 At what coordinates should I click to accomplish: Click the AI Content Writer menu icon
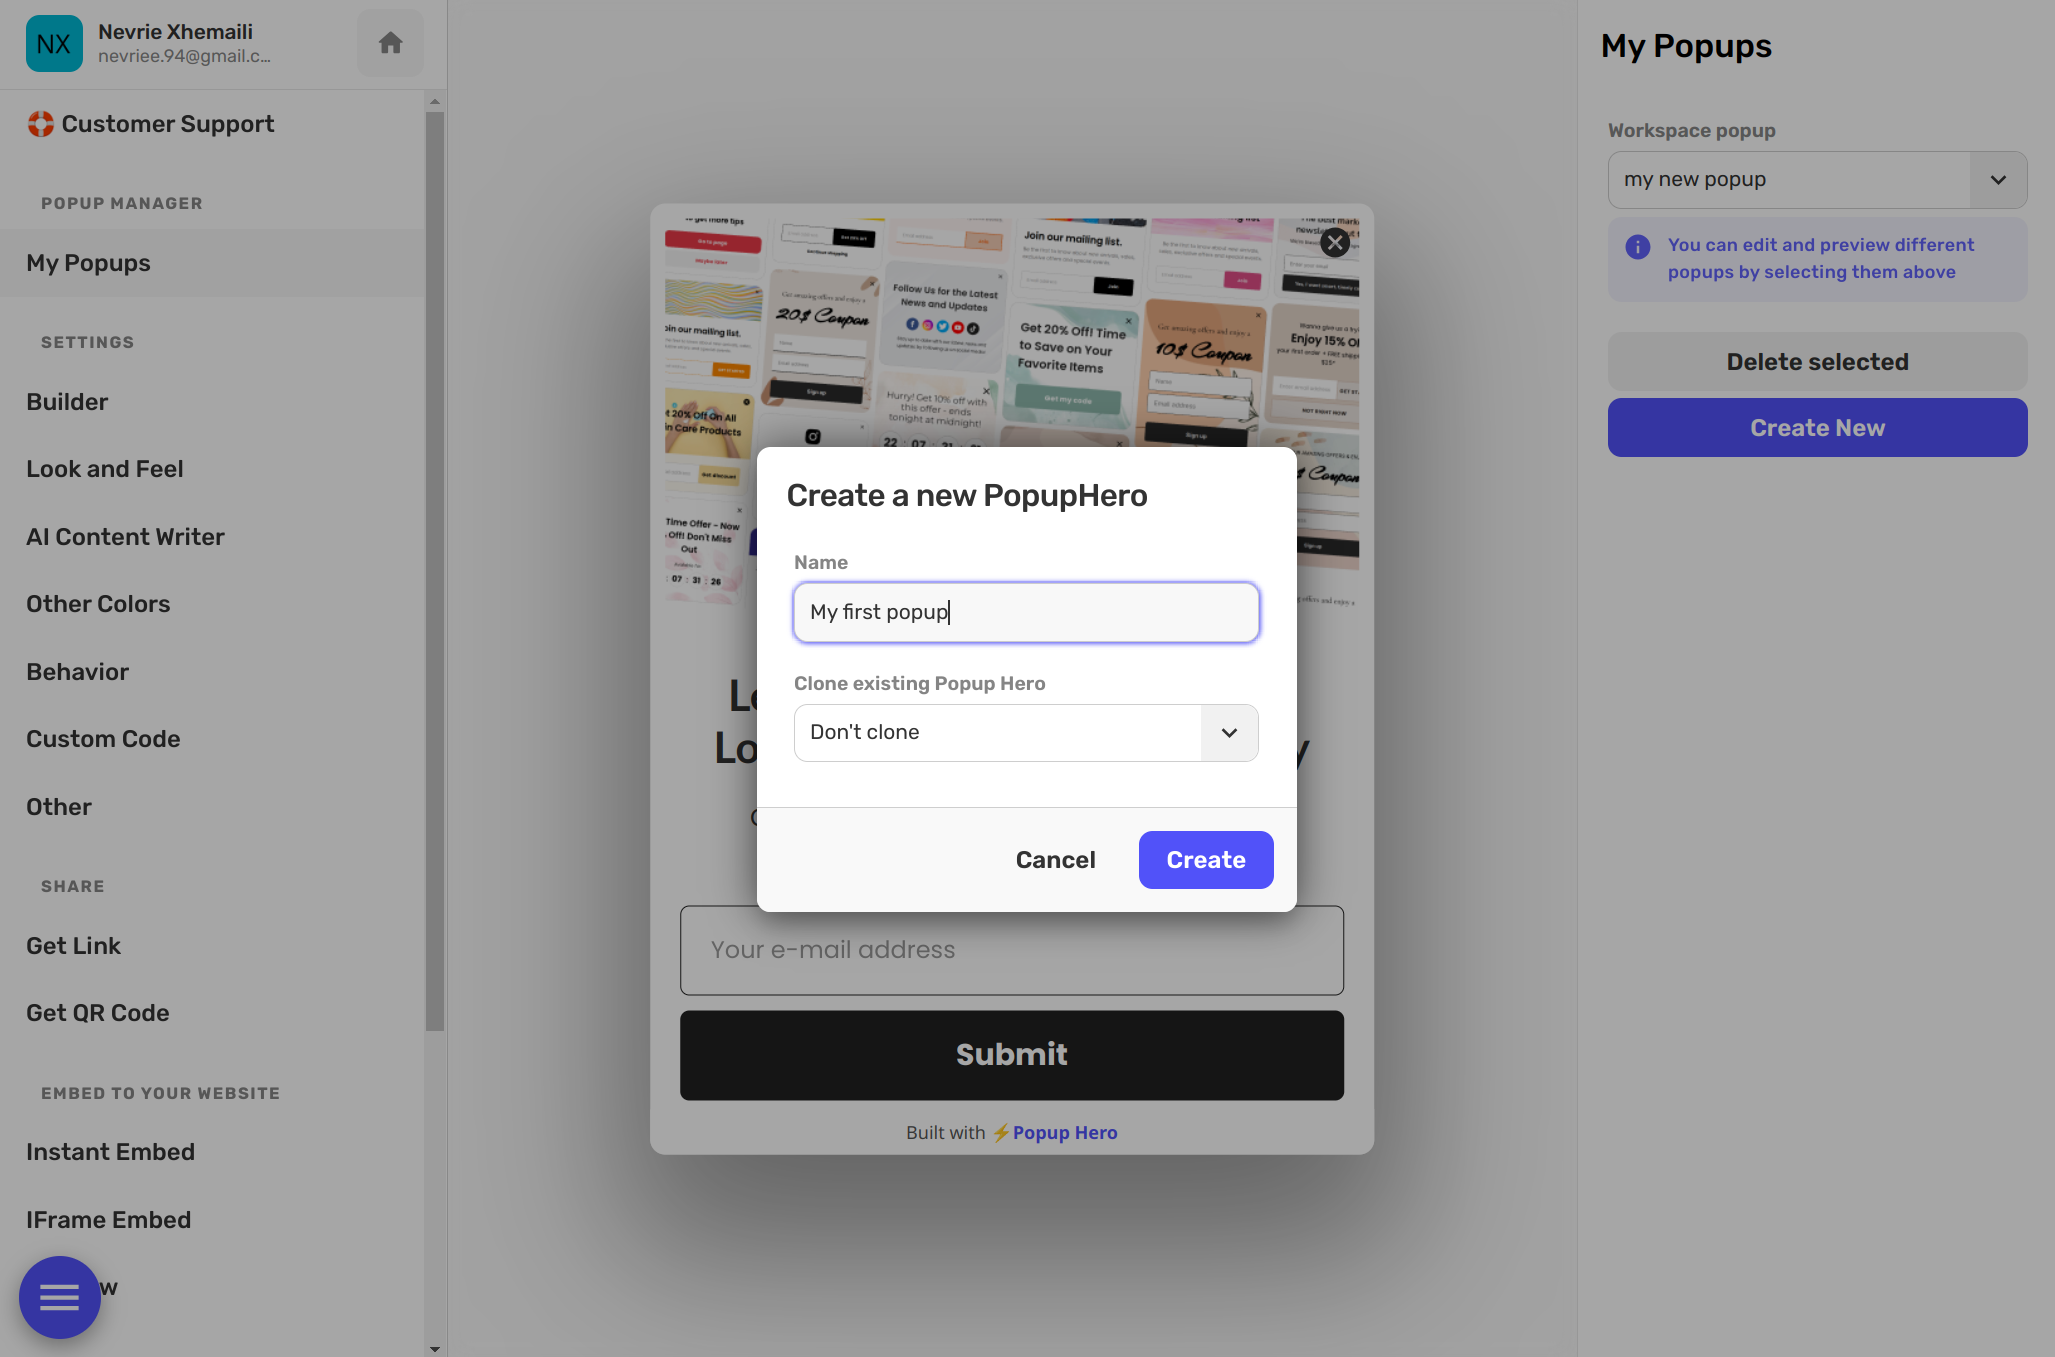126,536
